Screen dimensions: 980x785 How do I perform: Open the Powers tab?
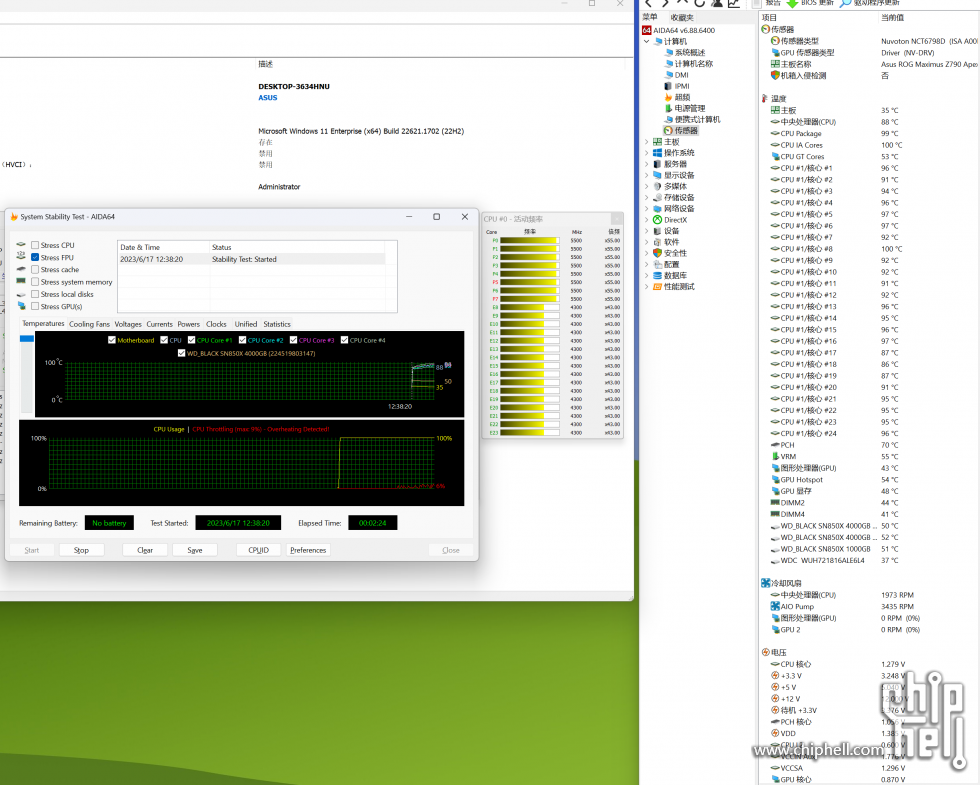188,324
